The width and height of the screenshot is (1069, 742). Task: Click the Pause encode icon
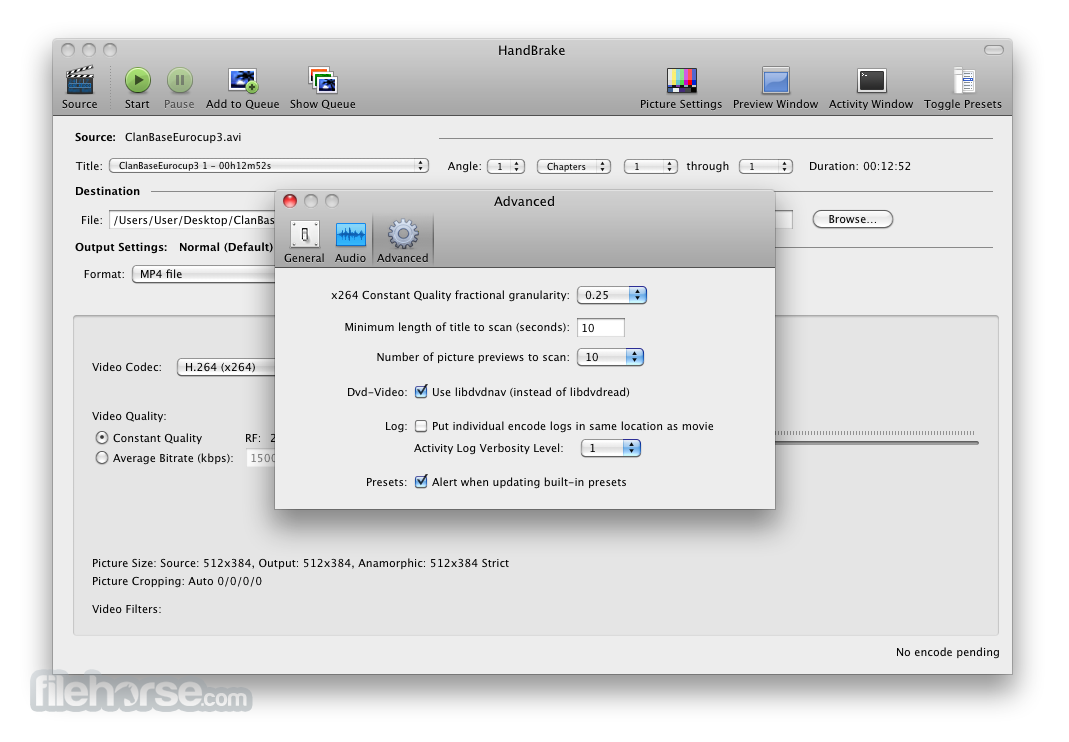[180, 80]
